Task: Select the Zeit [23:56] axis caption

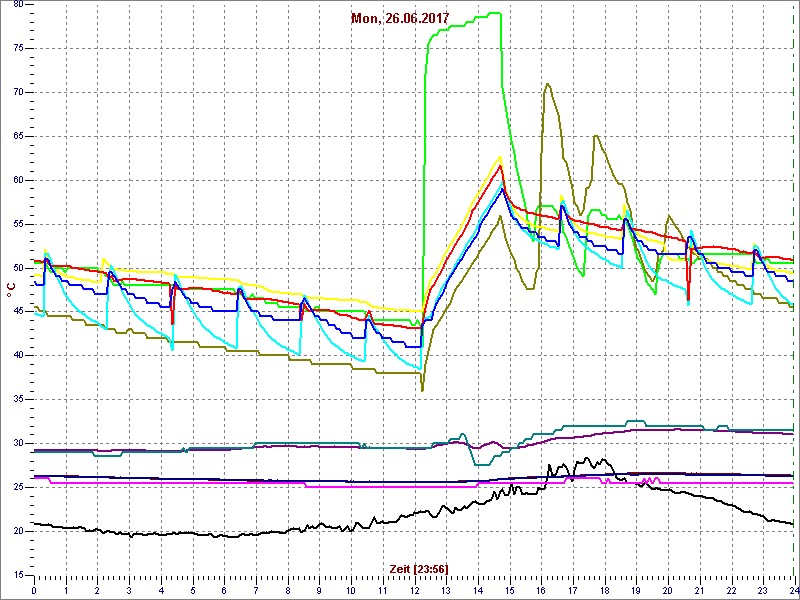Action: click(x=419, y=569)
